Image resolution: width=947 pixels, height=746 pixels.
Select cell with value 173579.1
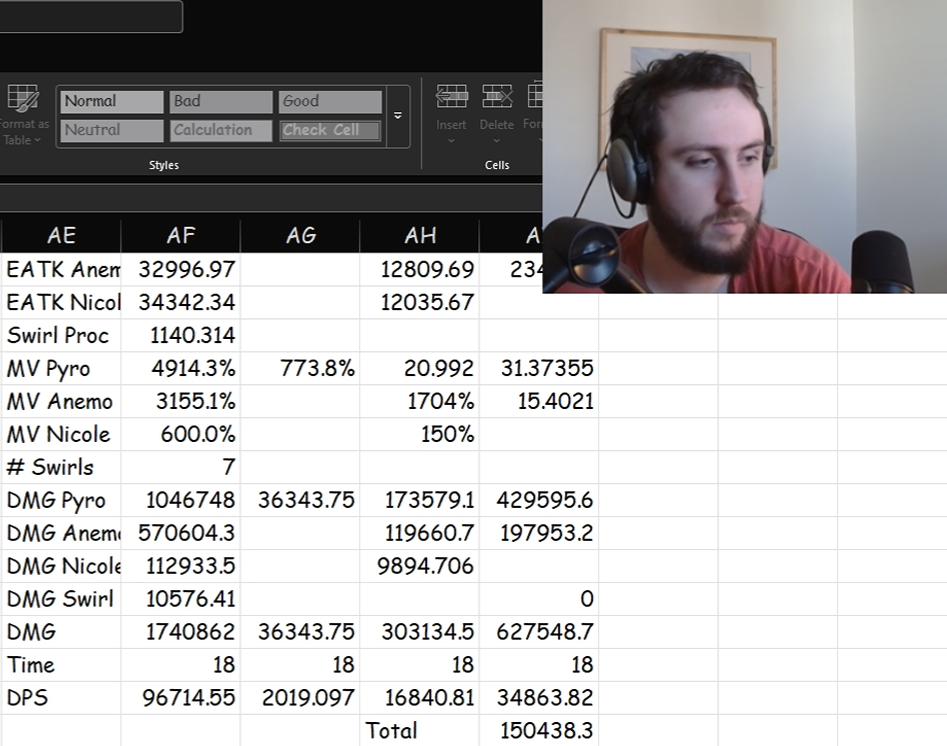tap(420, 500)
